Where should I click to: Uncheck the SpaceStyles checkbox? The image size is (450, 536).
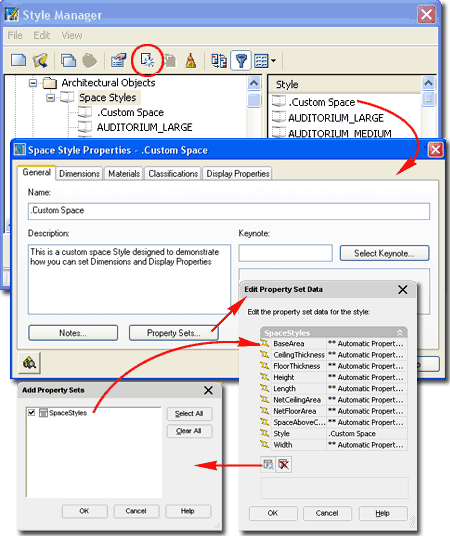coord(32,413)
